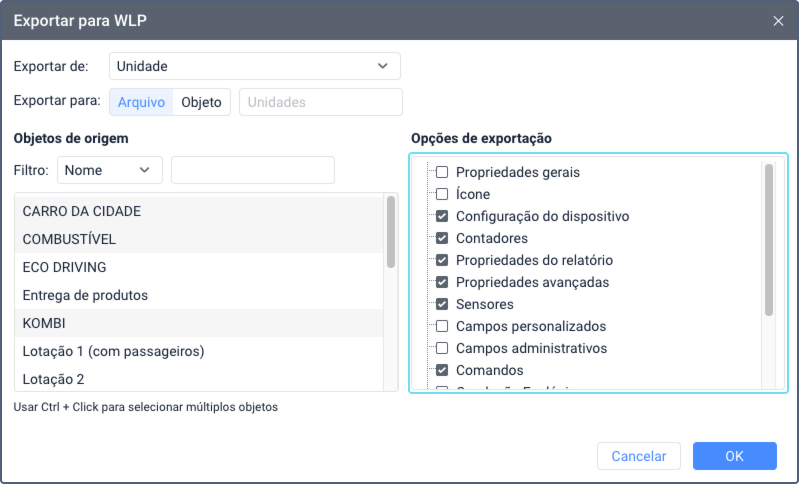Click the Unidades input field
Viewport: 799px width, 484px height.
(x=320, y=102)
